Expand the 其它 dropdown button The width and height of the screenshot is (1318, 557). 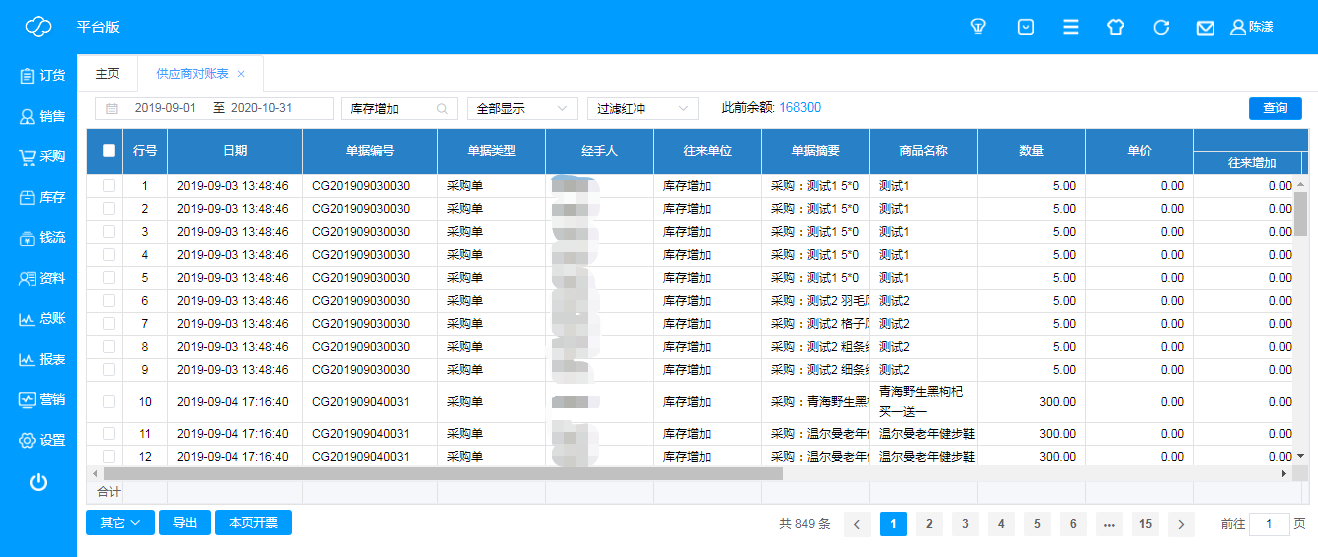120,523
